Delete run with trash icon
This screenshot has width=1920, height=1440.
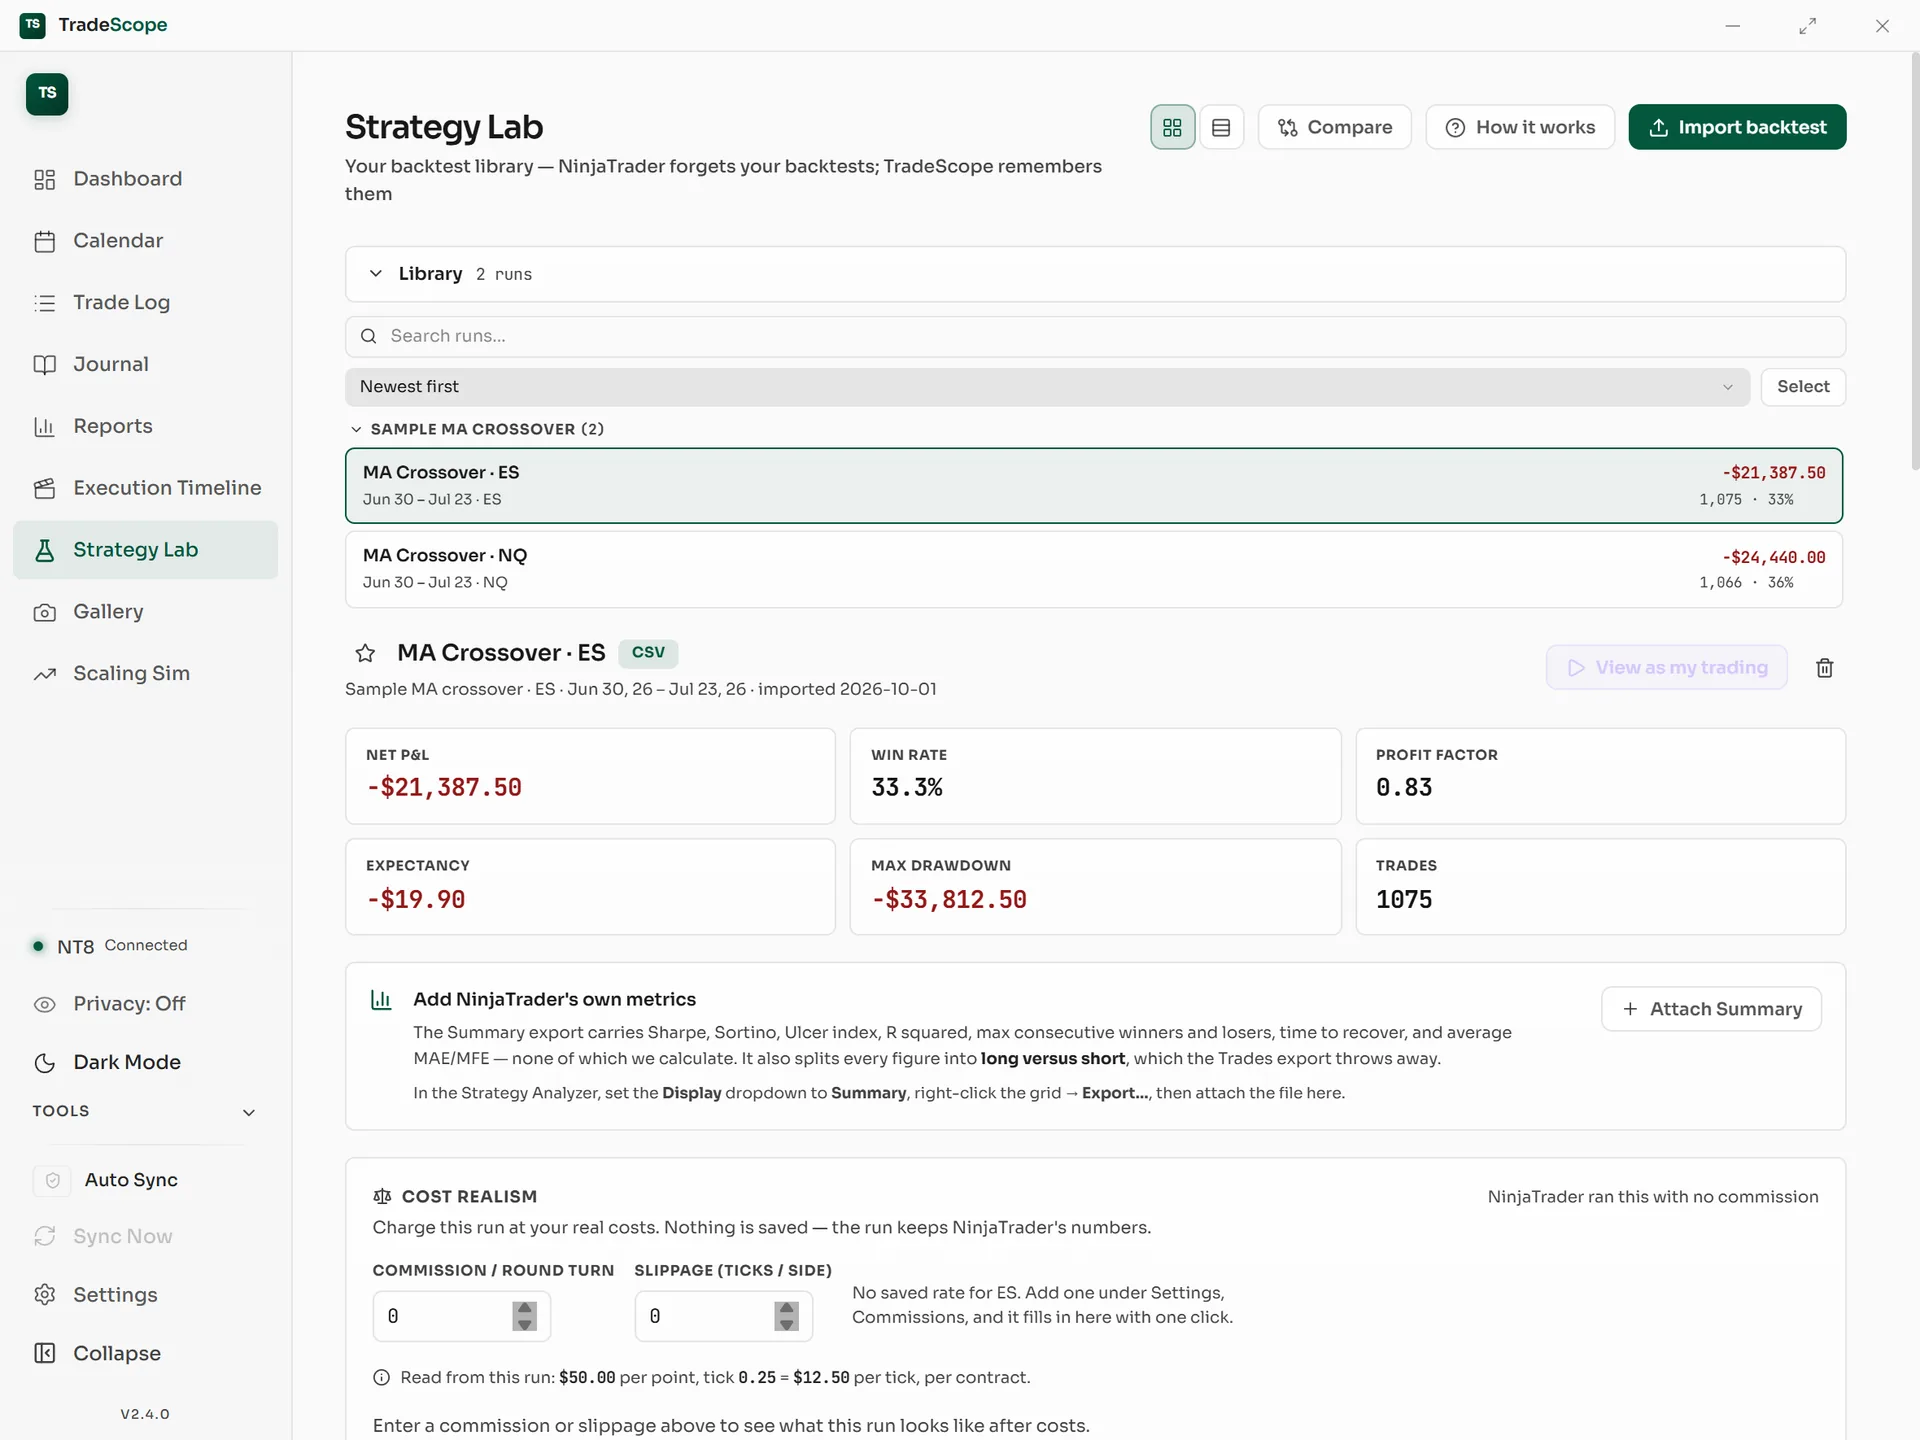[1824, 668]
